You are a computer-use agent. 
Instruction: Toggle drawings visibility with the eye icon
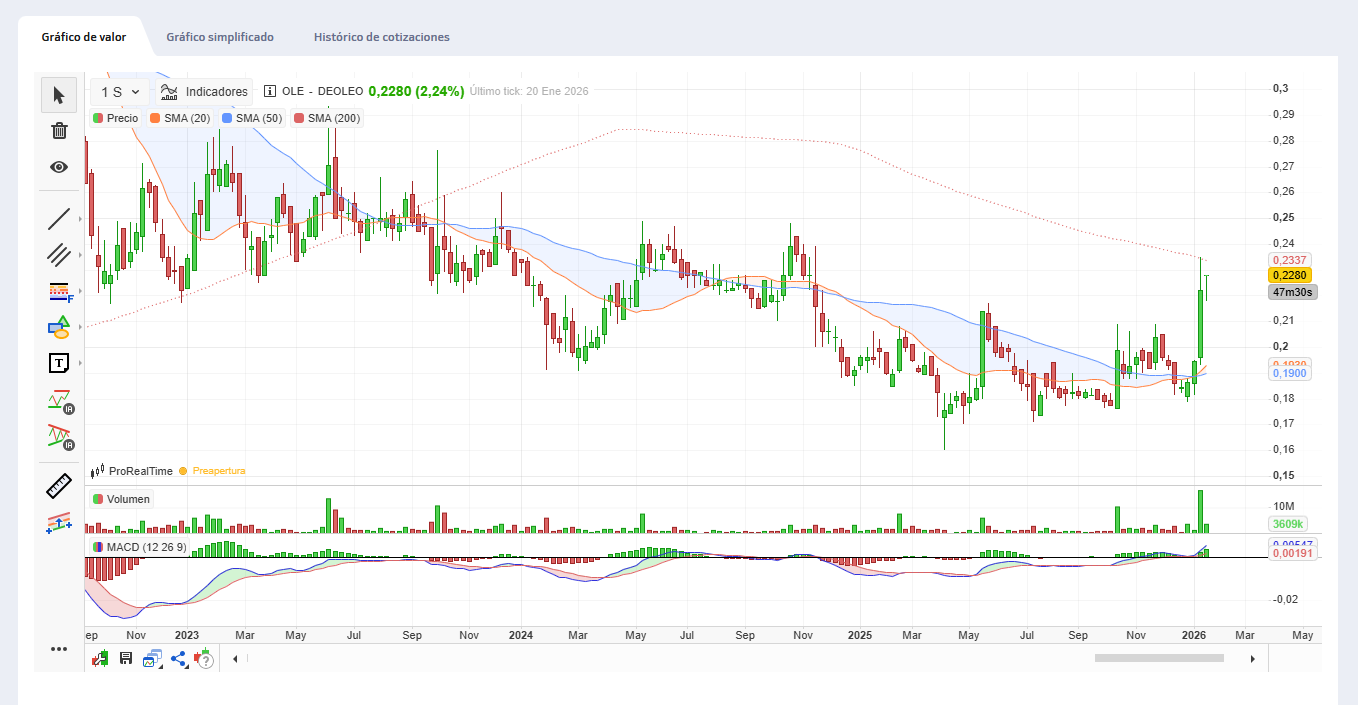[x=59, y=167]
